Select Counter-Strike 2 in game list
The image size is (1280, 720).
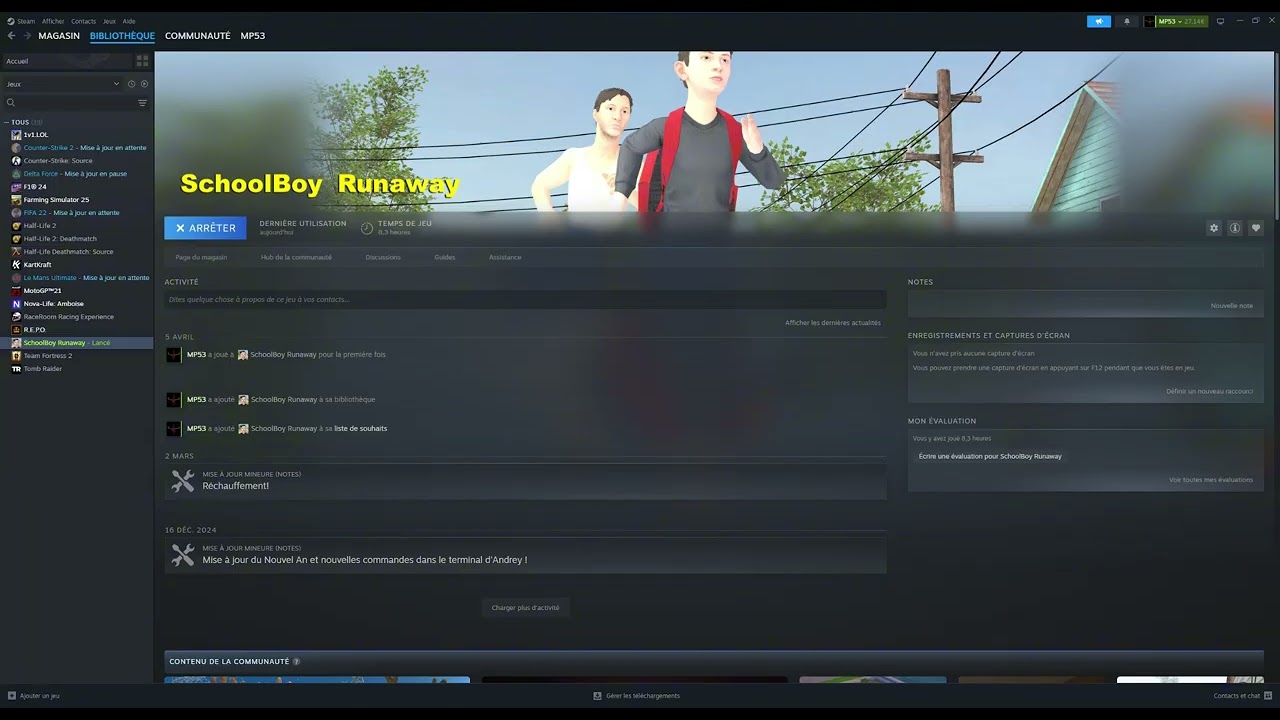coord(78,148)
